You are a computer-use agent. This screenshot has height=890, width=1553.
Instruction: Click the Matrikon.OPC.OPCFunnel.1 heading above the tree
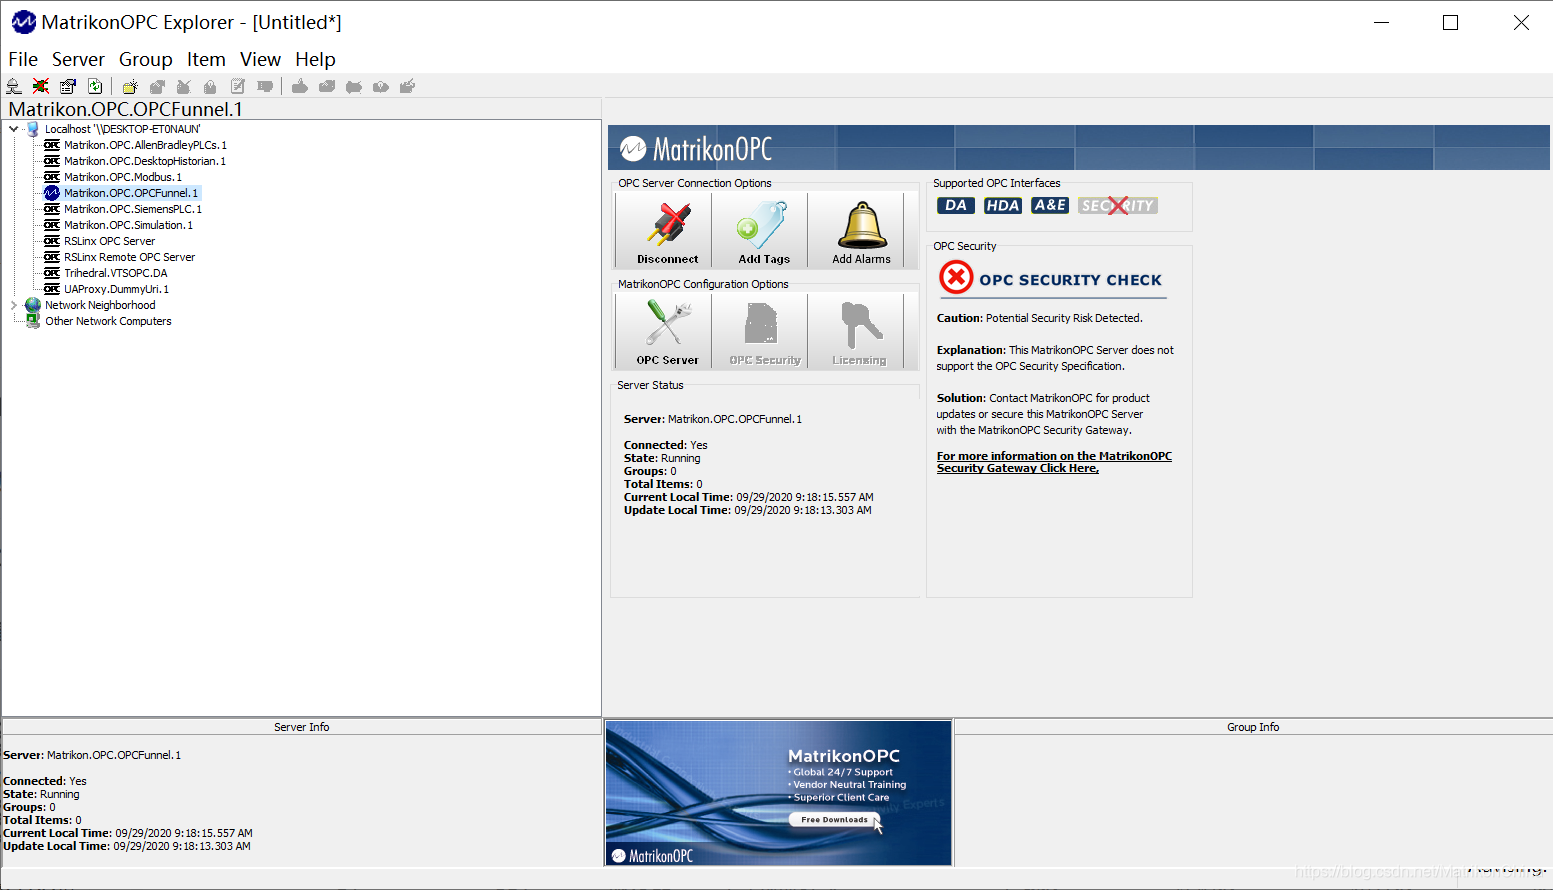click(x=126, y=109)
